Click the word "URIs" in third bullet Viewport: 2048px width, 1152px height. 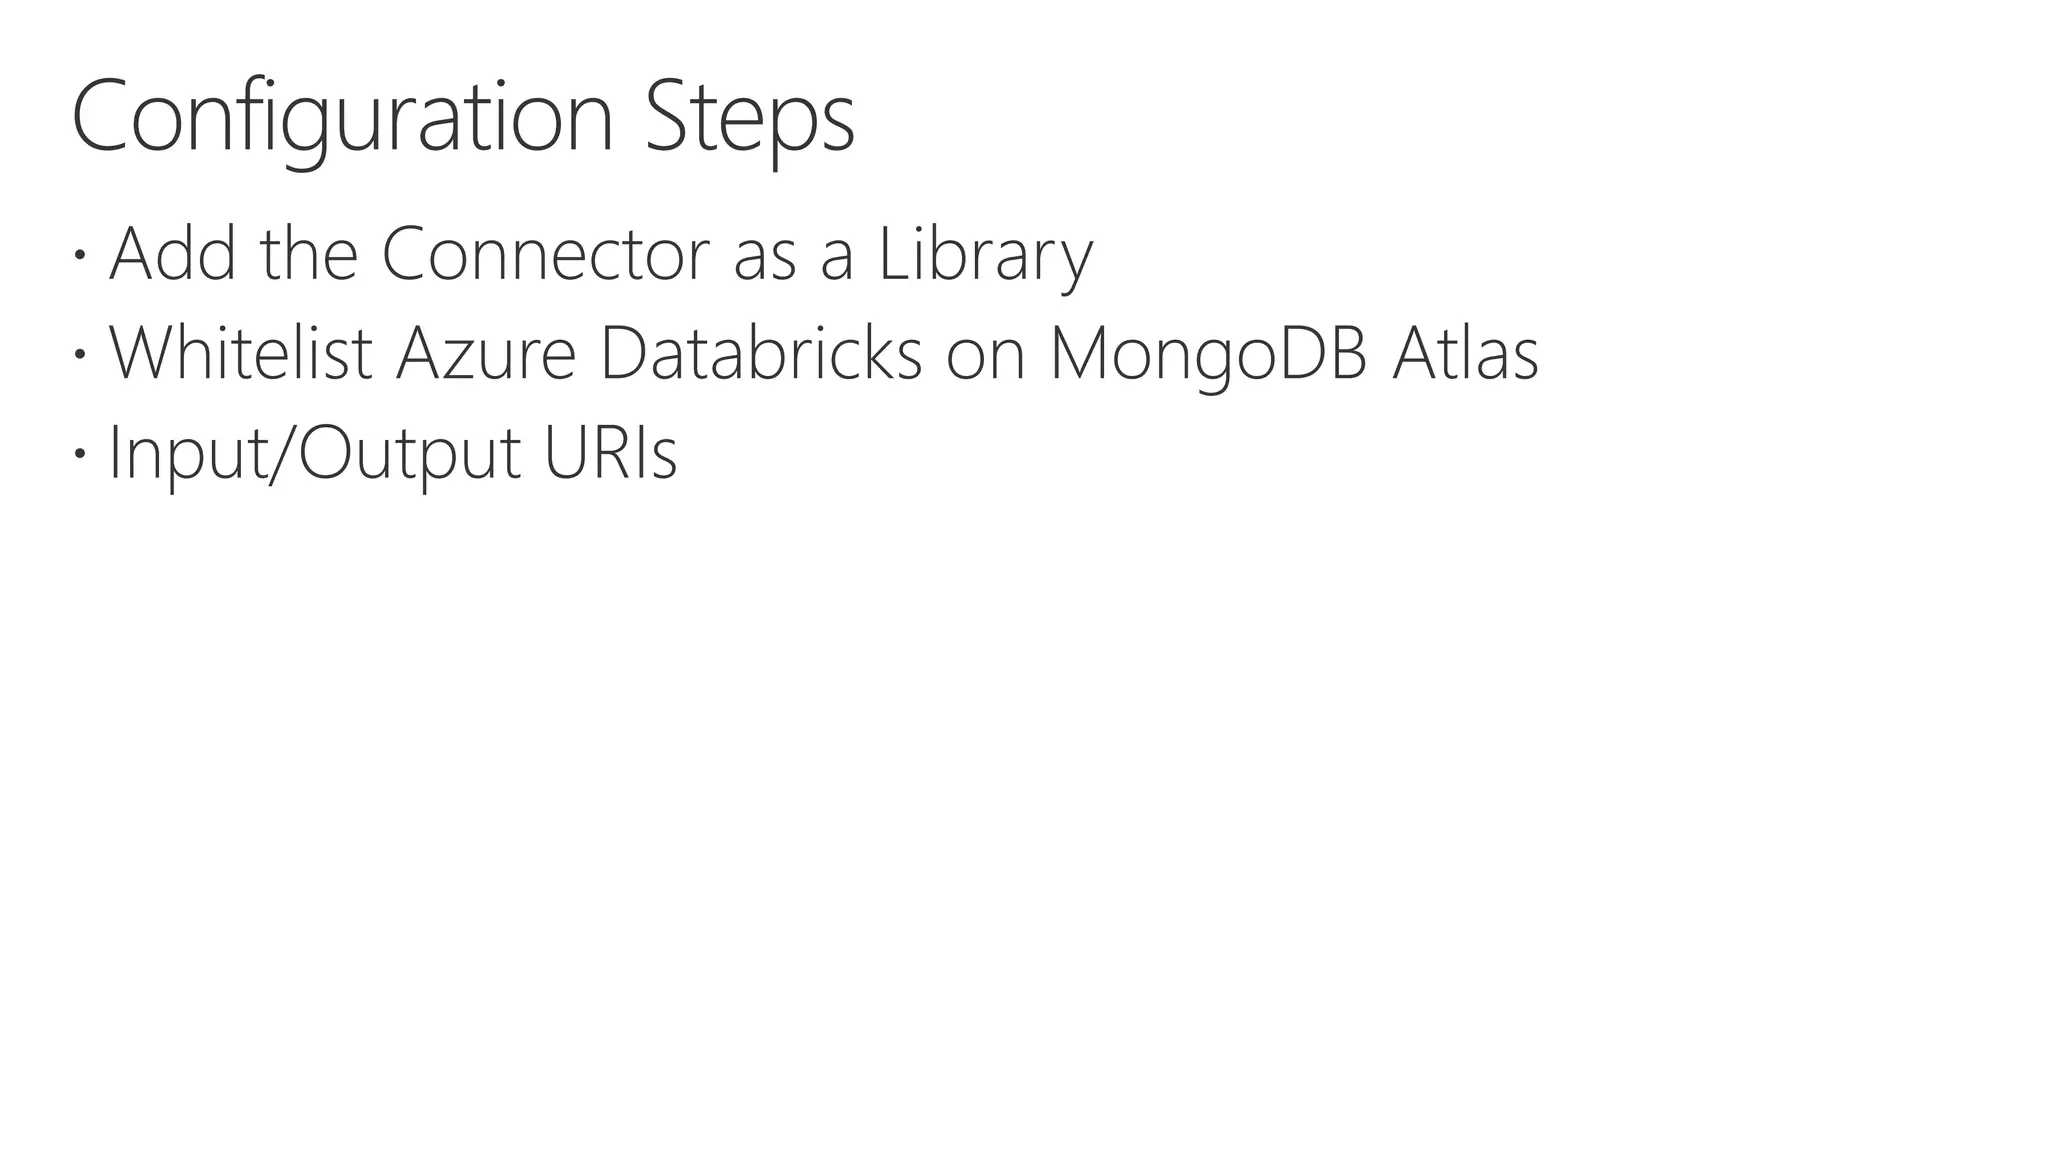coord(610,453)
